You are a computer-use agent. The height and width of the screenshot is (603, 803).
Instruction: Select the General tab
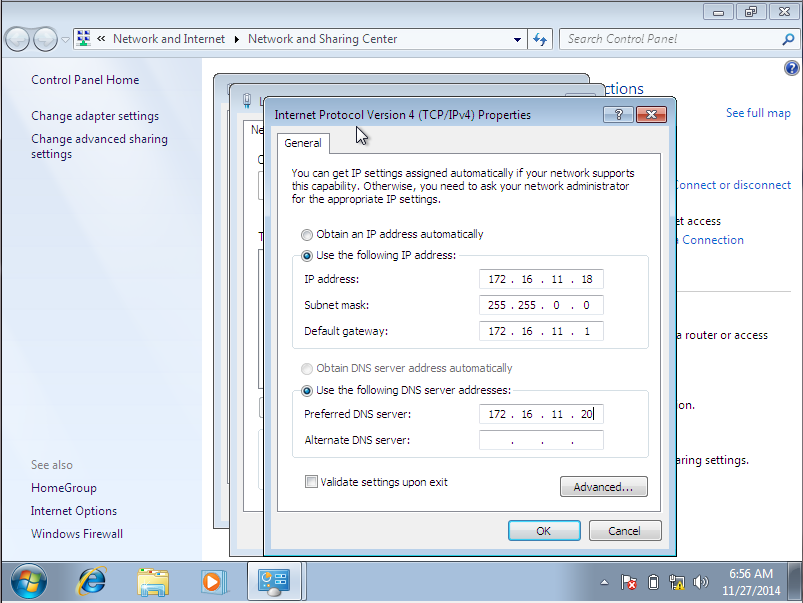(x=303, y=143)
